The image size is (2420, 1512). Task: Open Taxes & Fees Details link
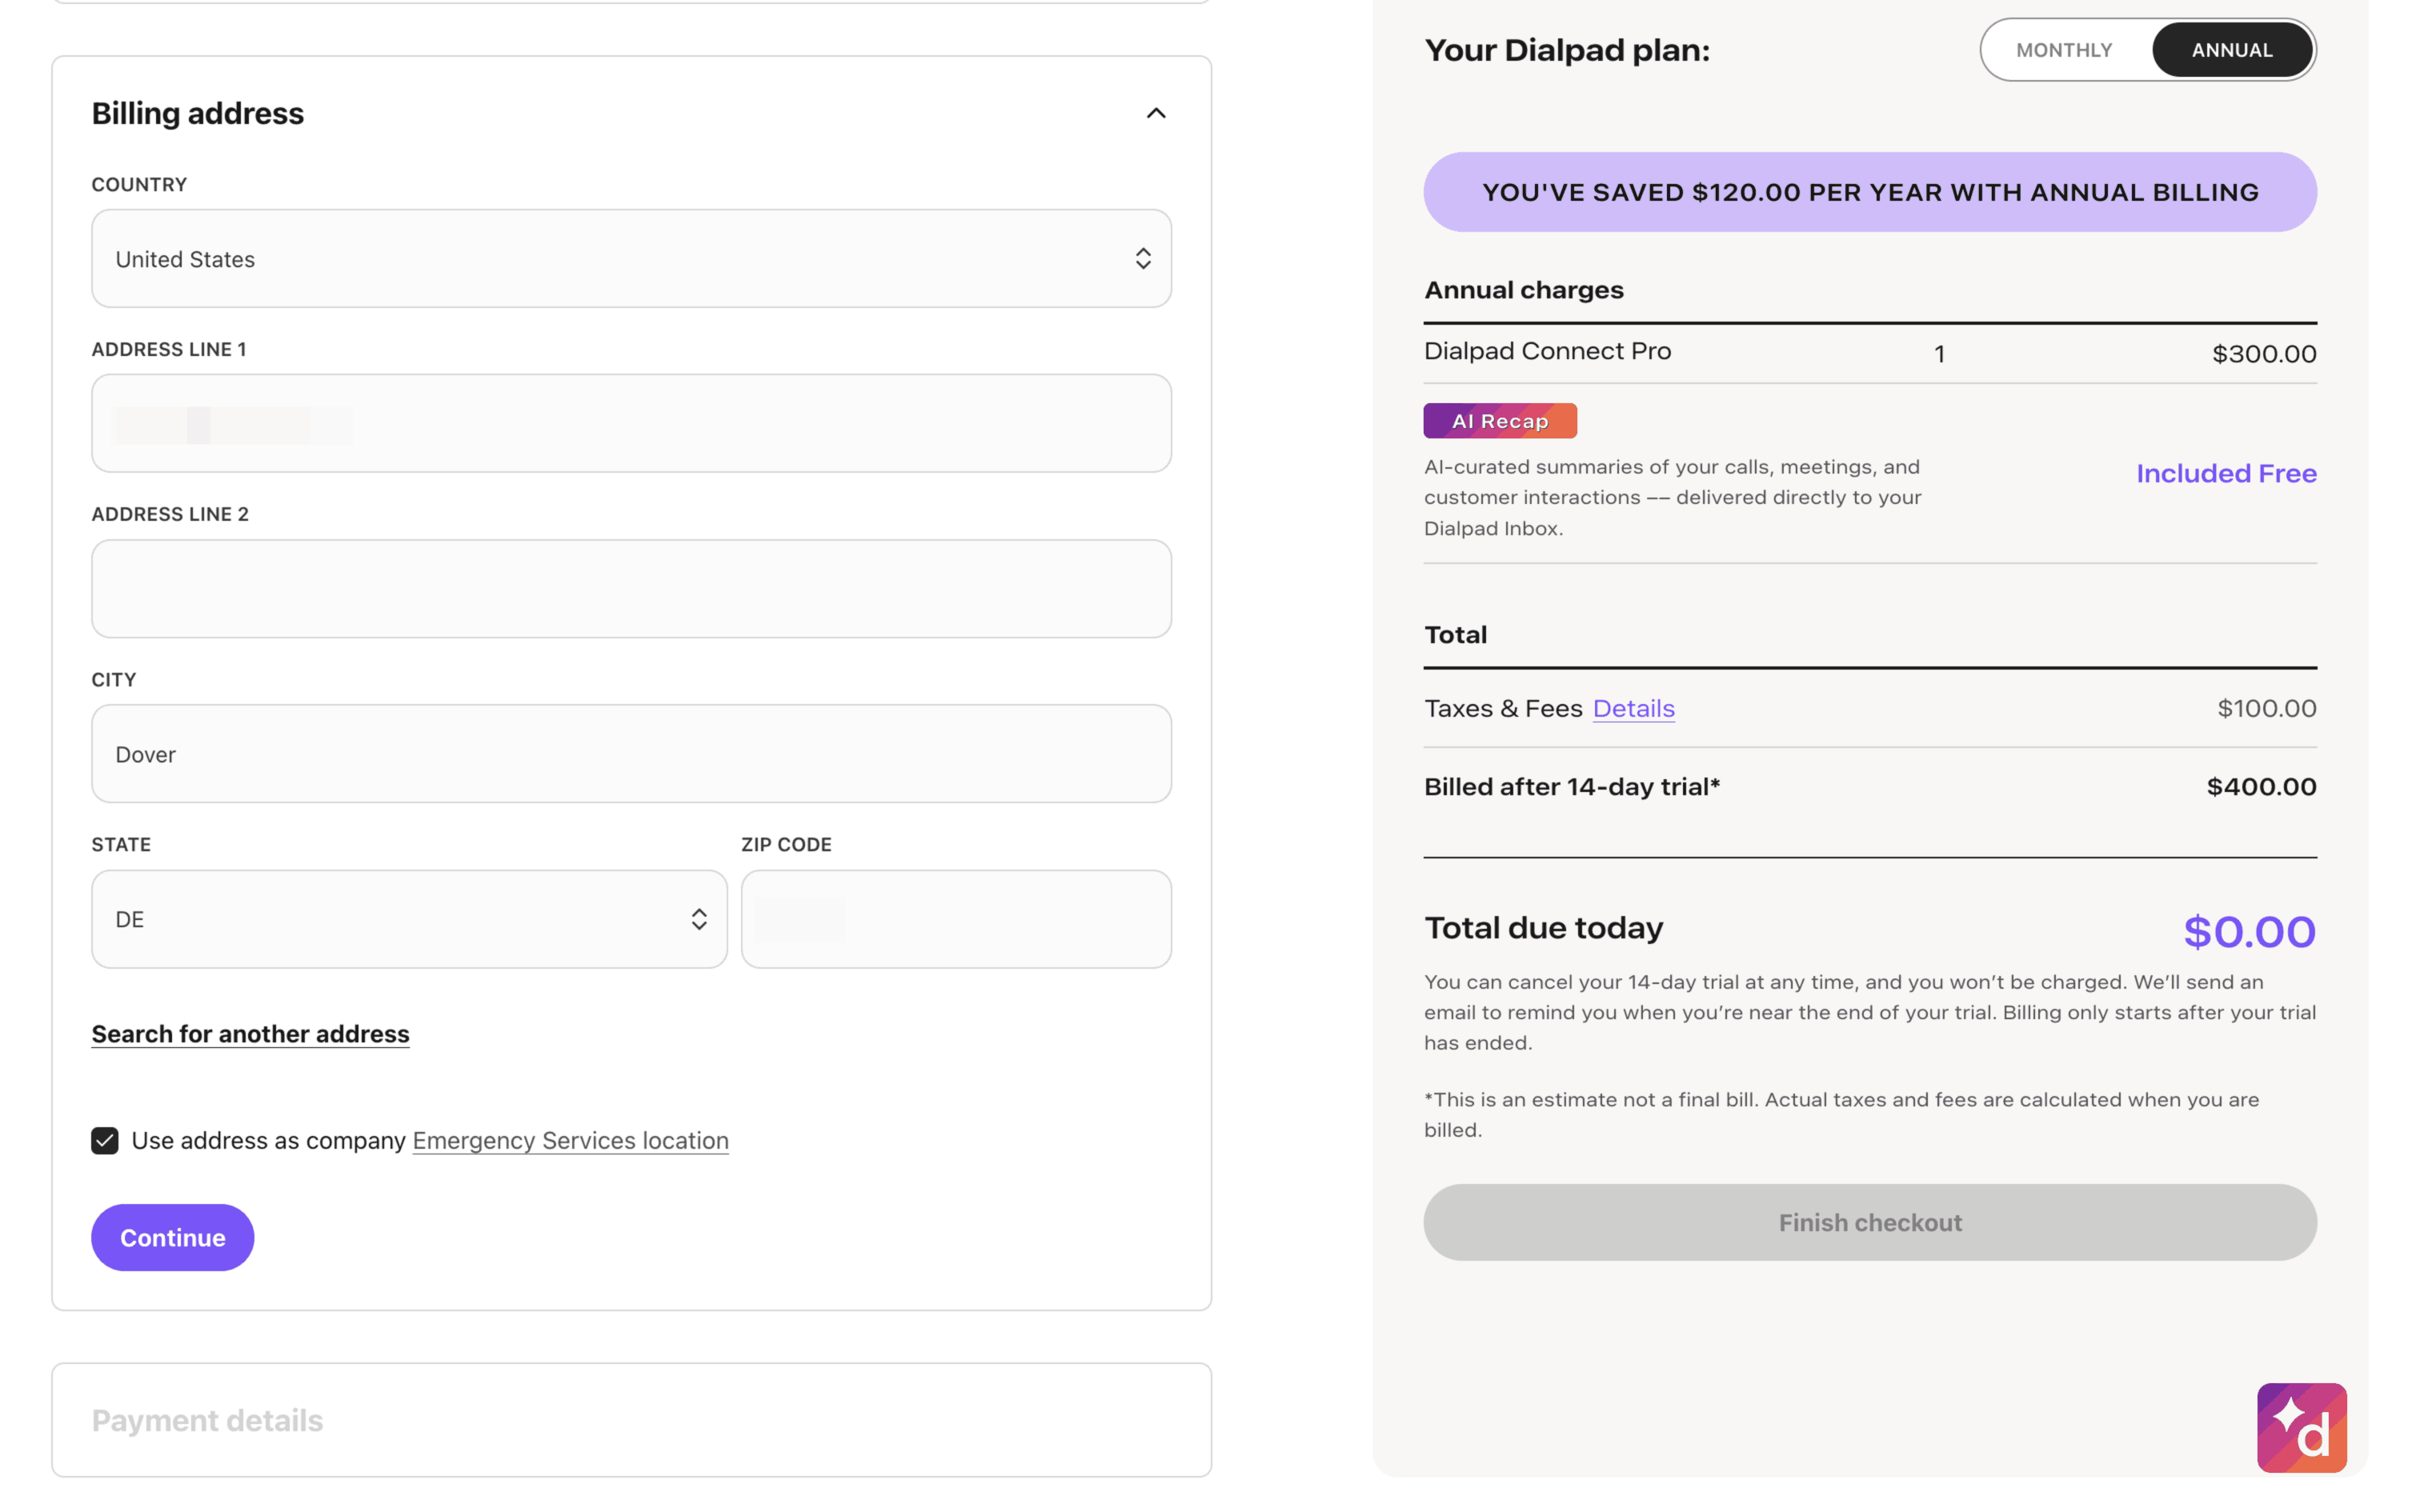1633,708
